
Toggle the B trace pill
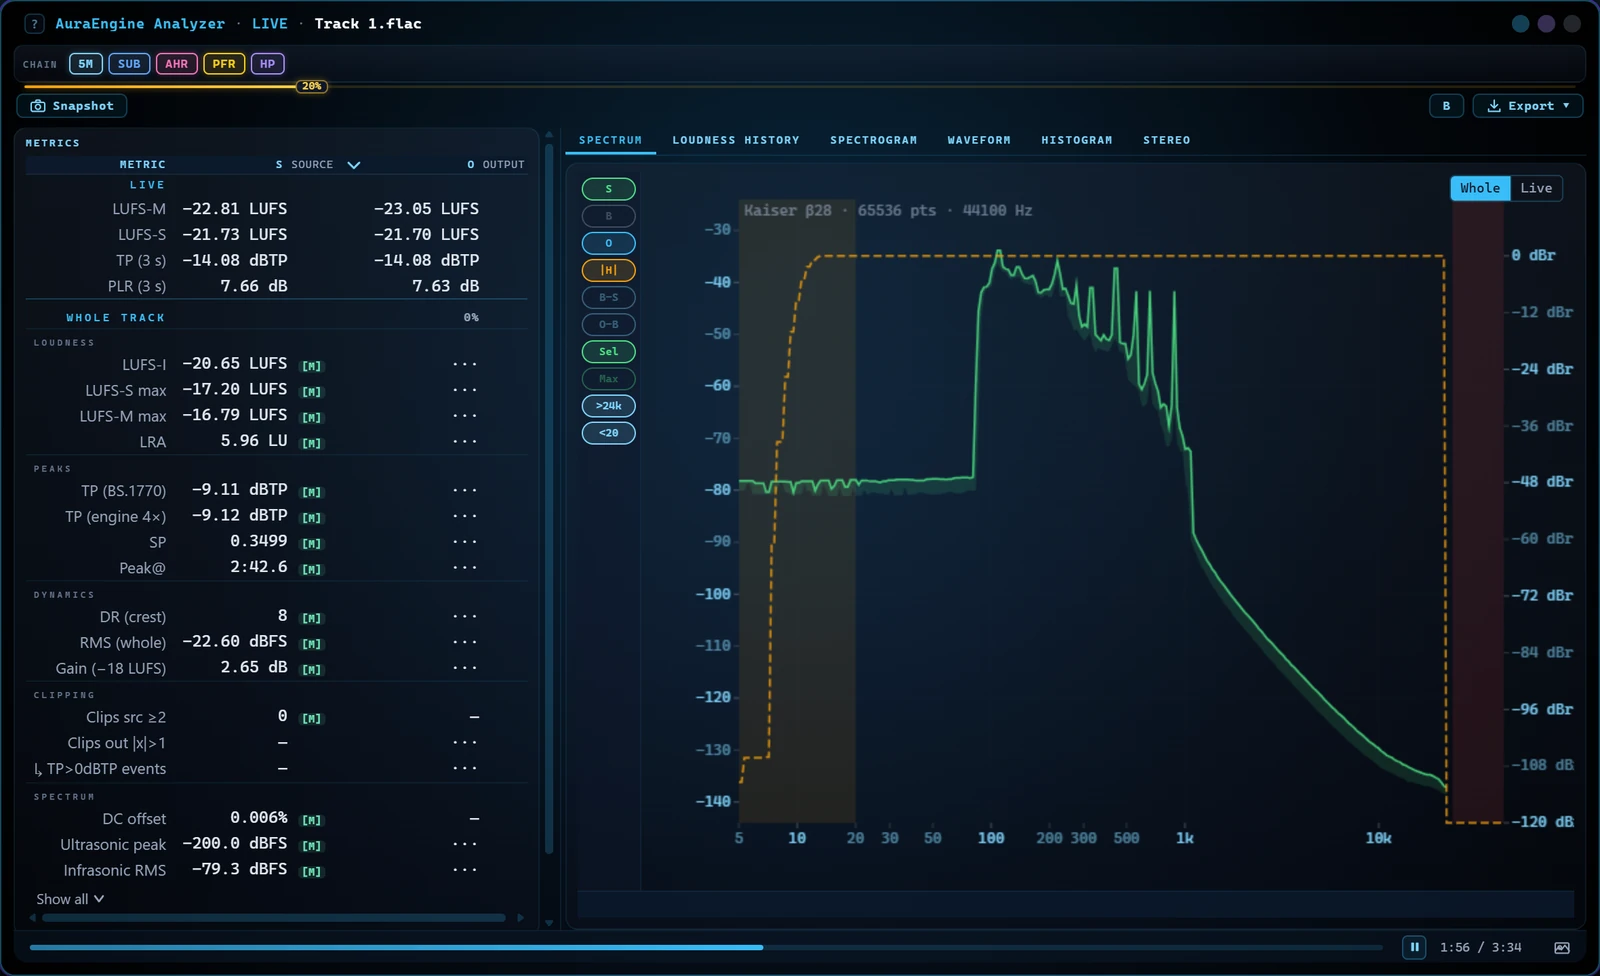pyautogui.click(x=608, y=216)
